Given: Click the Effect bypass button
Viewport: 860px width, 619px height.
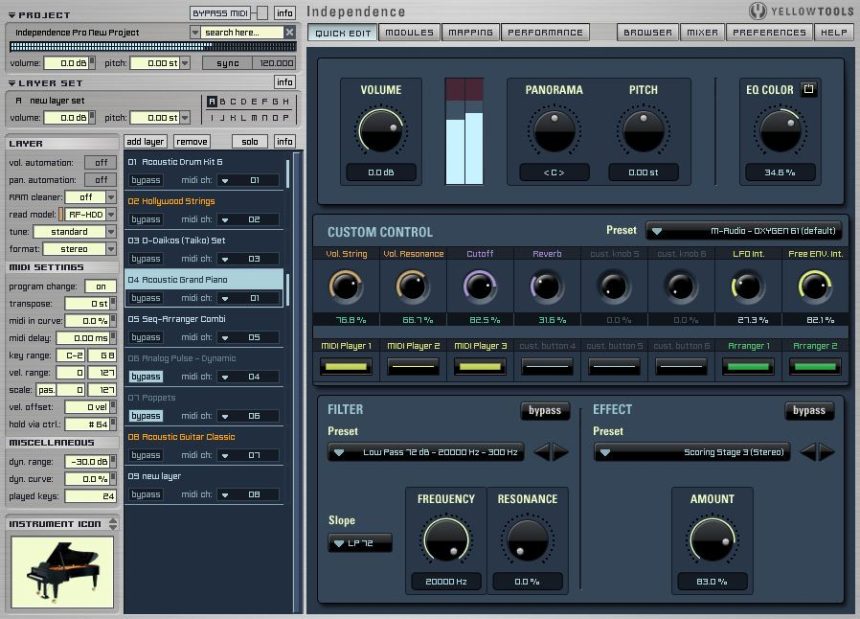Looking at the screenshot, I should 808,410.
